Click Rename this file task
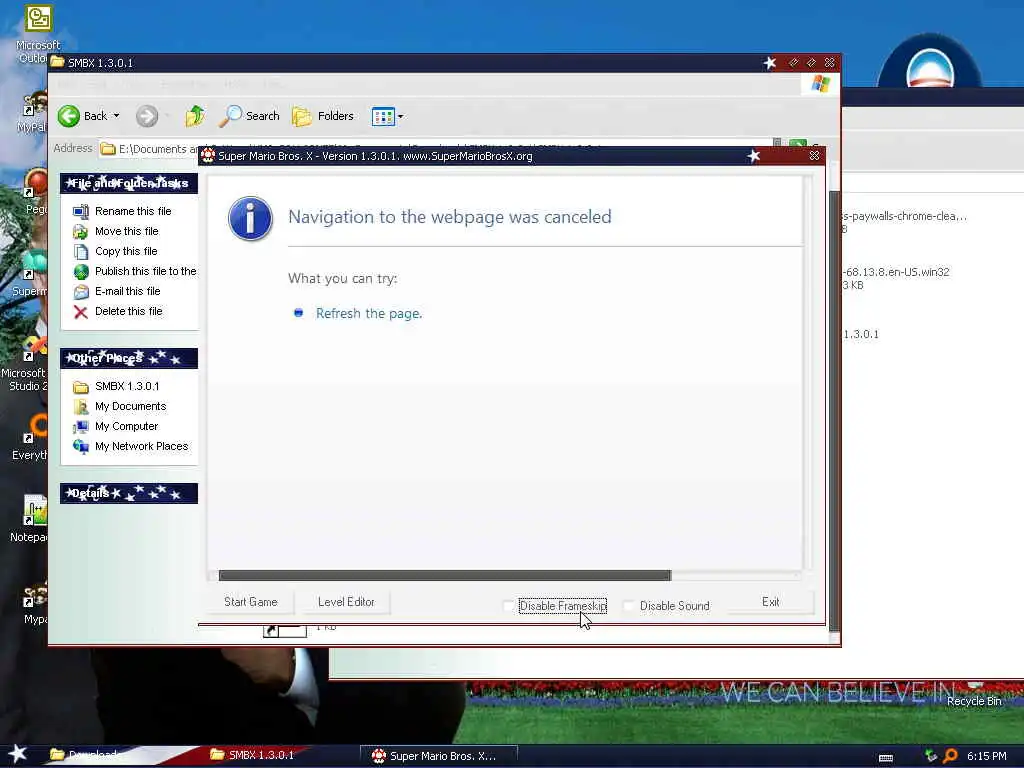The image size is (1024, 768). (133, 211)
